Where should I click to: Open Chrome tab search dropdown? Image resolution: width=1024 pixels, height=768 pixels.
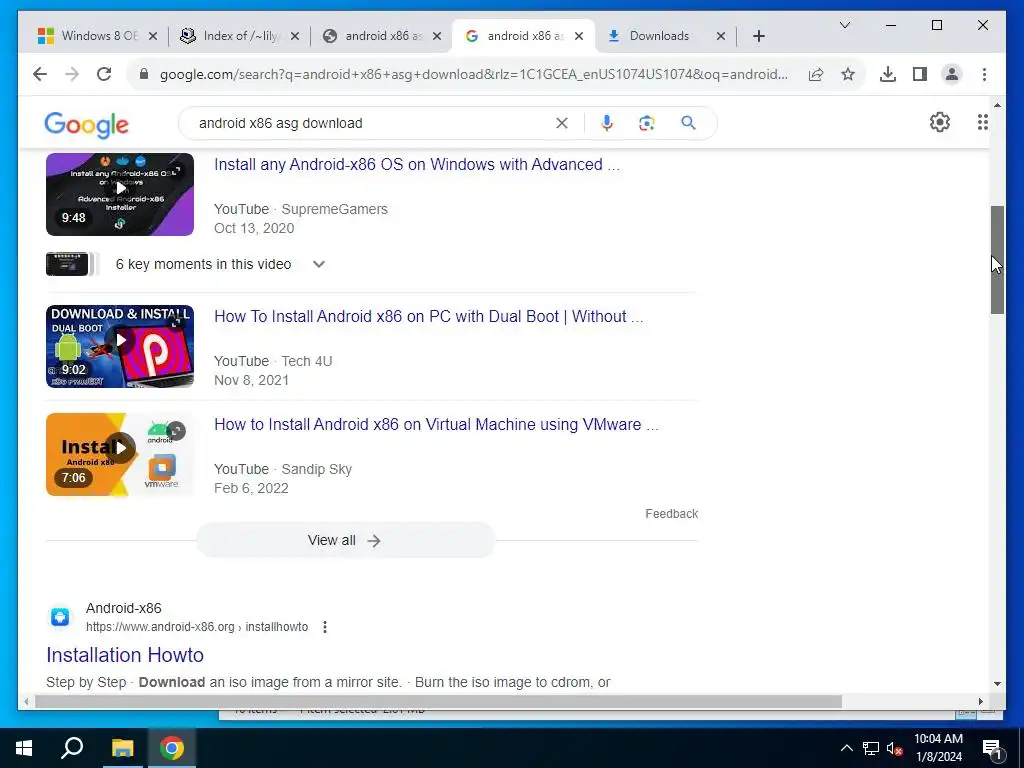click(x=844, y=25)
